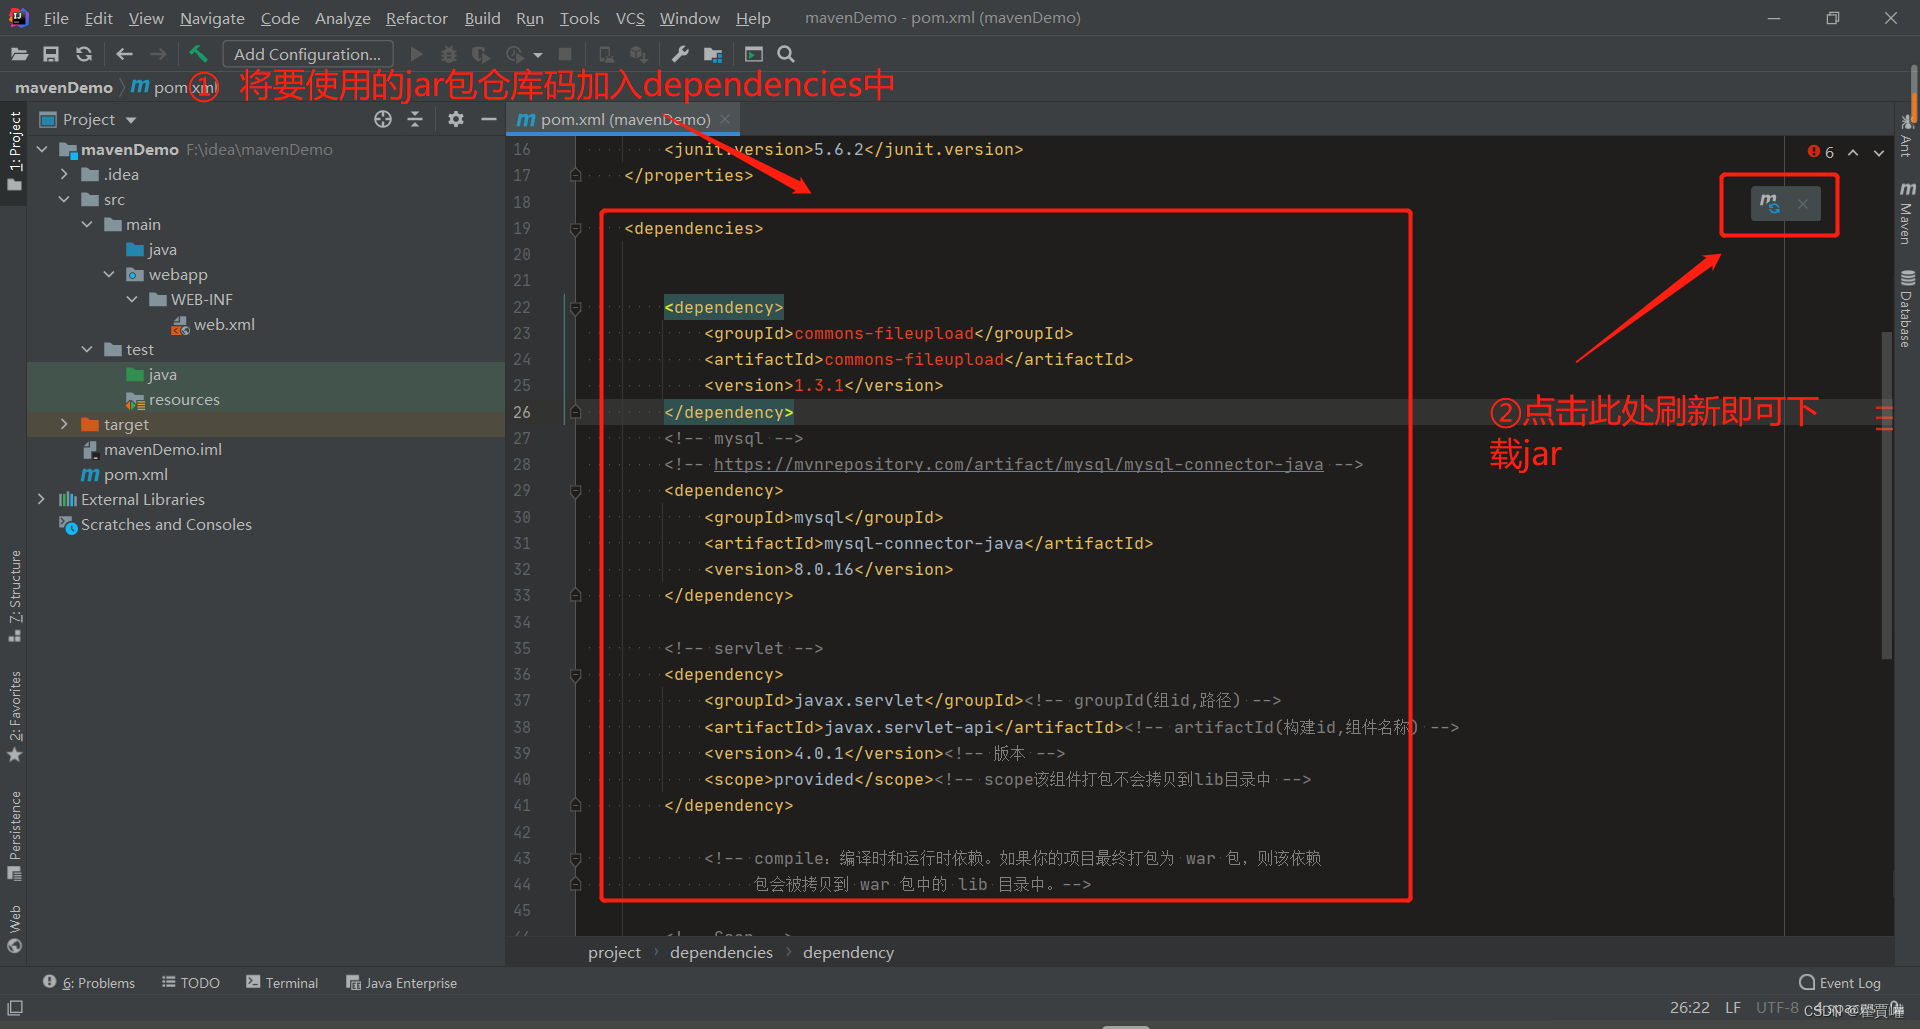Open Event Log in status bar
The height and width of the screenshot is (1029, 1920).
(1840, 983)
